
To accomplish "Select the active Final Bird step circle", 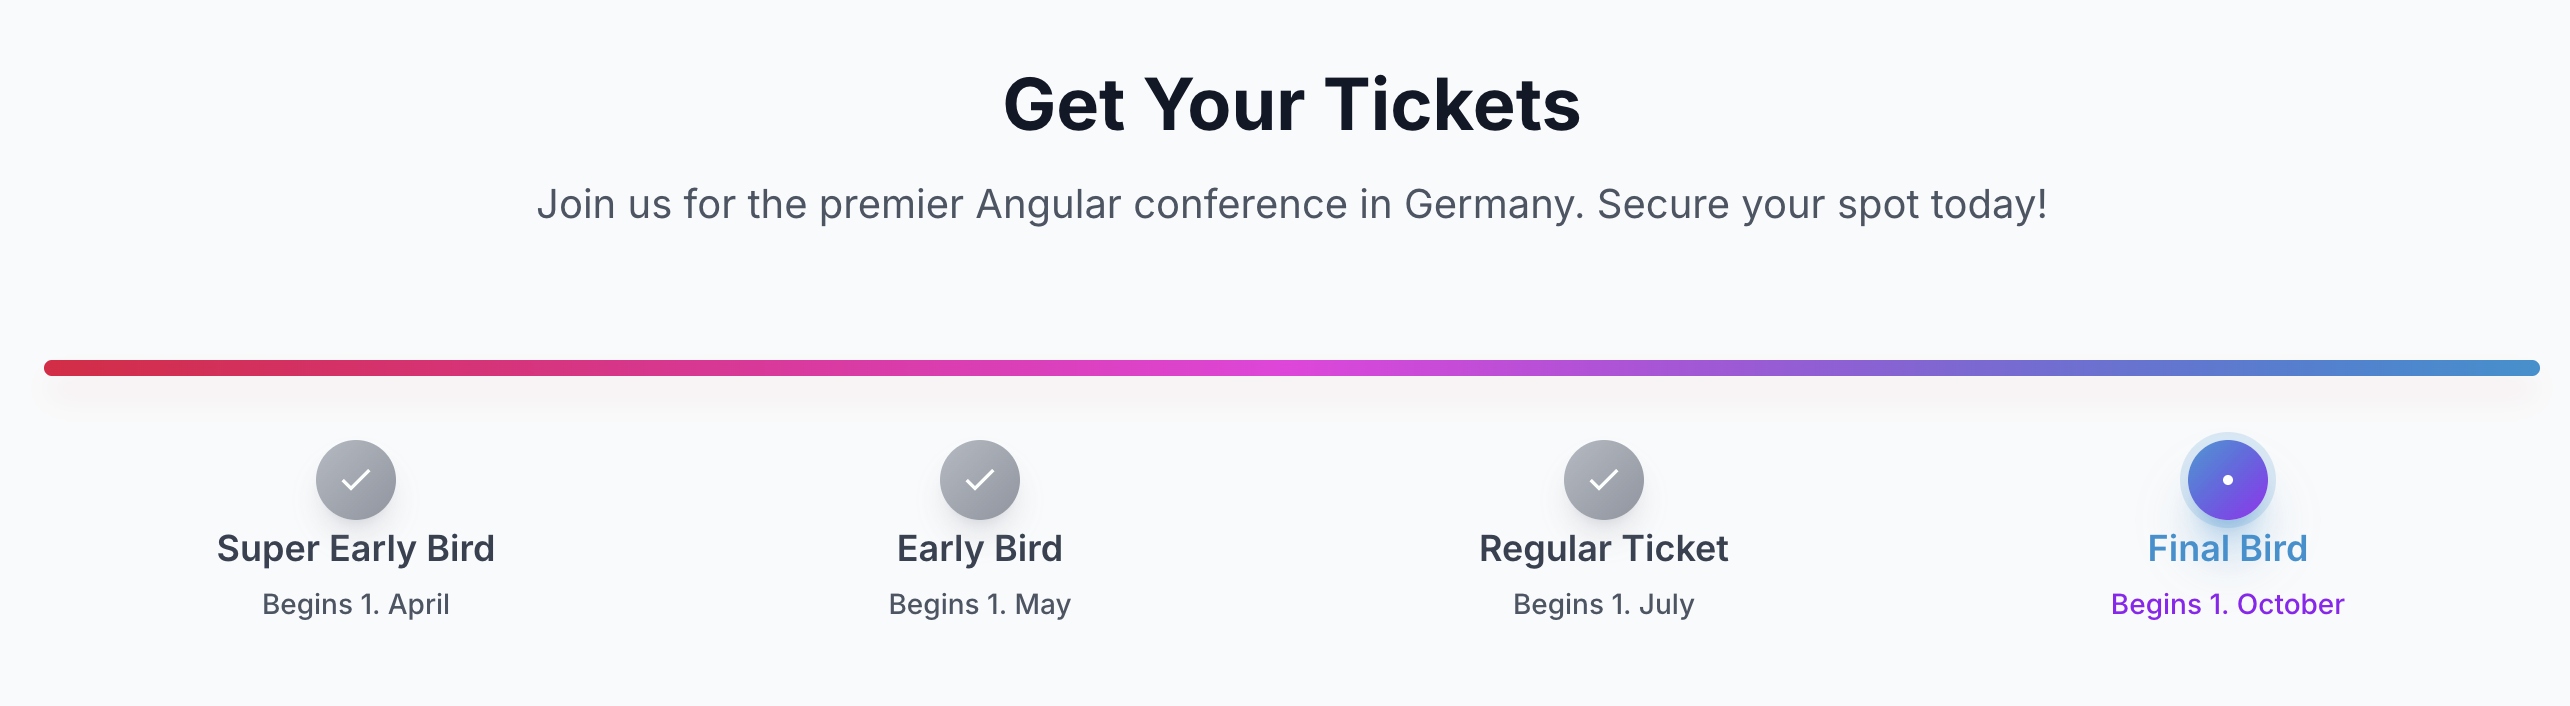I will [x=2227, y=480].
